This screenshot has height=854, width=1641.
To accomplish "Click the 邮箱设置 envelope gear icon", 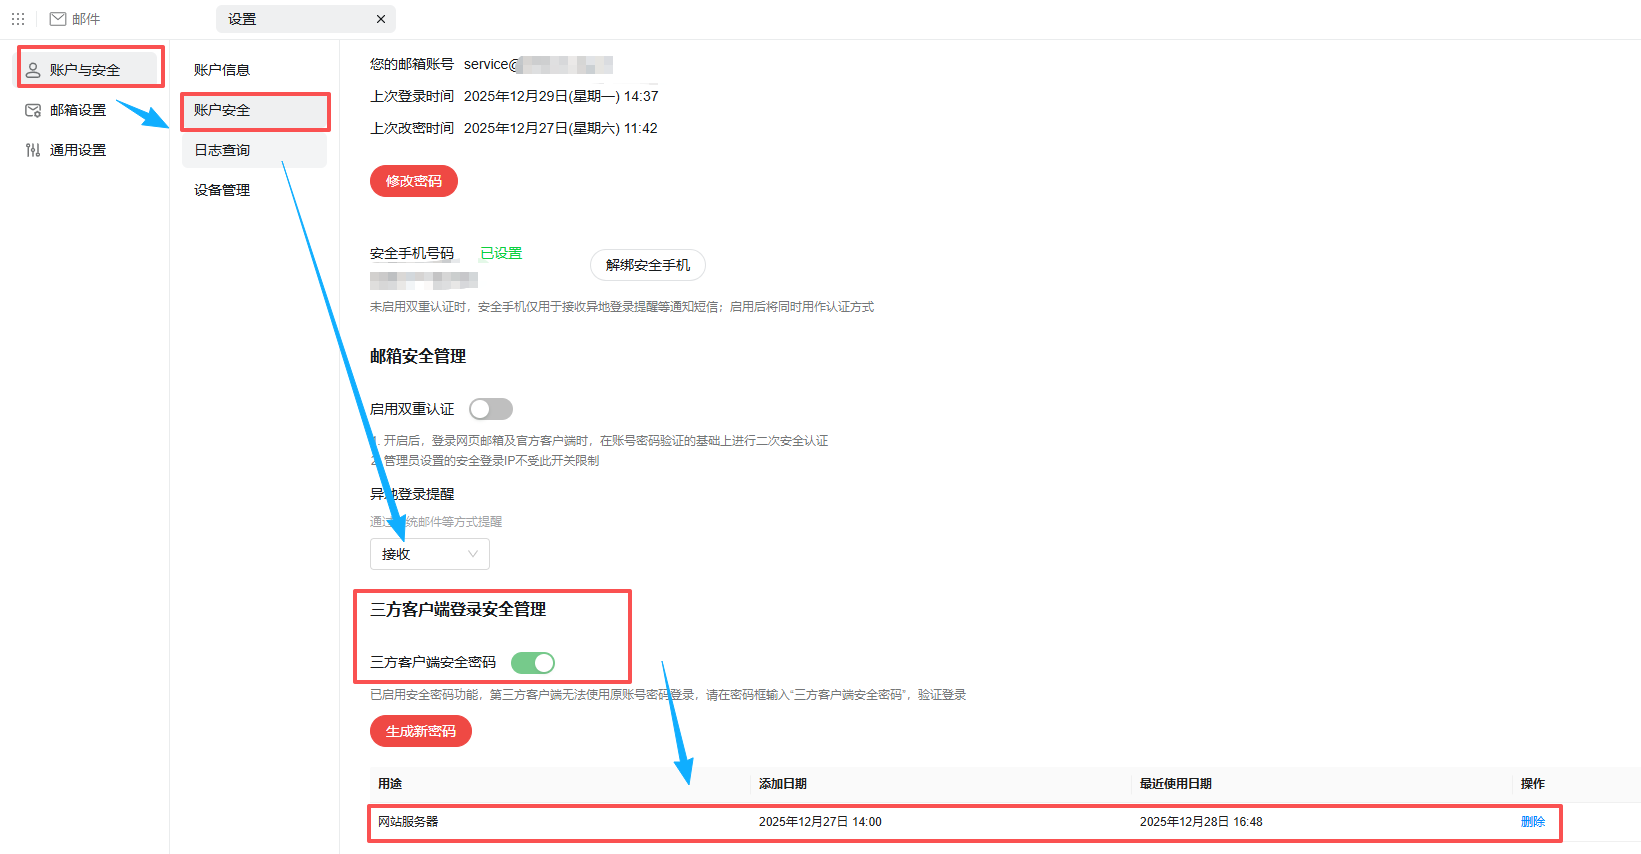I will click(x=33, y=110).
